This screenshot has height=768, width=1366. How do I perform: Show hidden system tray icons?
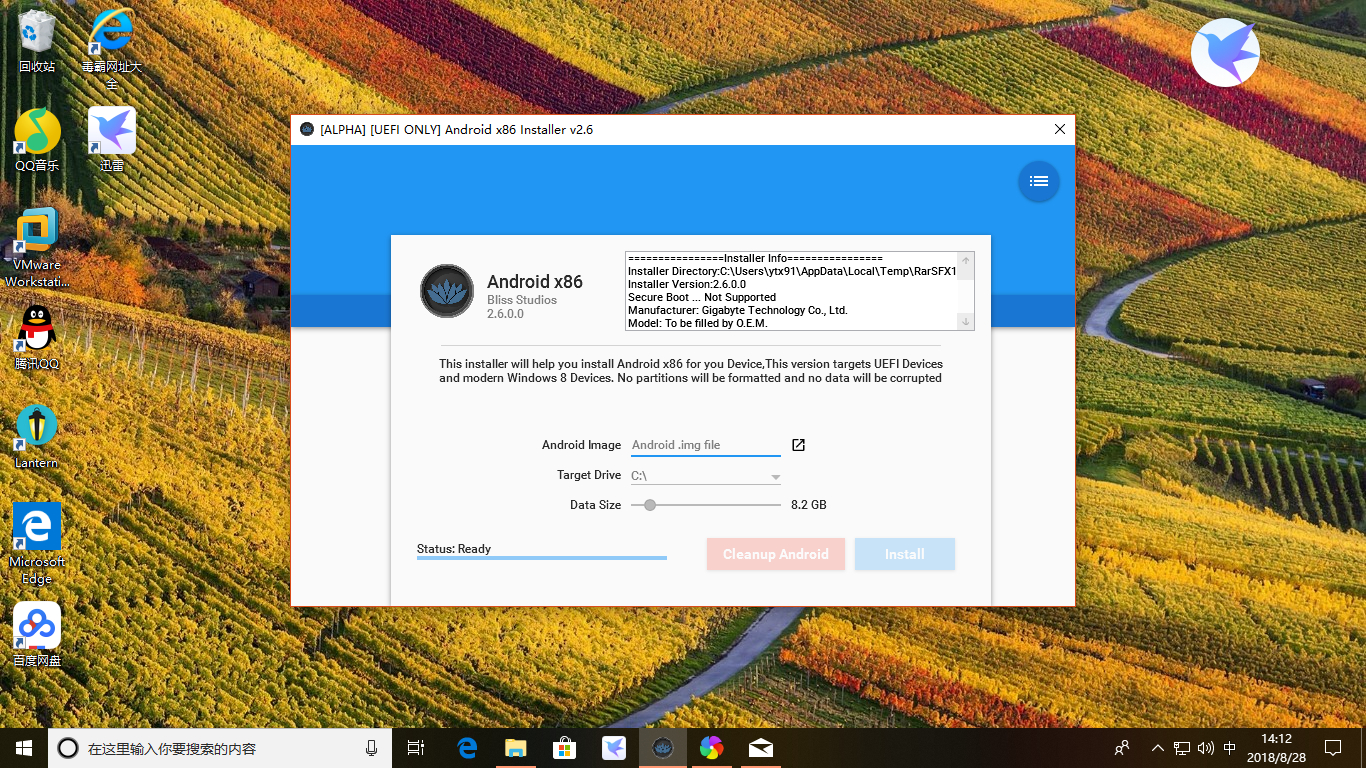tap(1158, 748)
